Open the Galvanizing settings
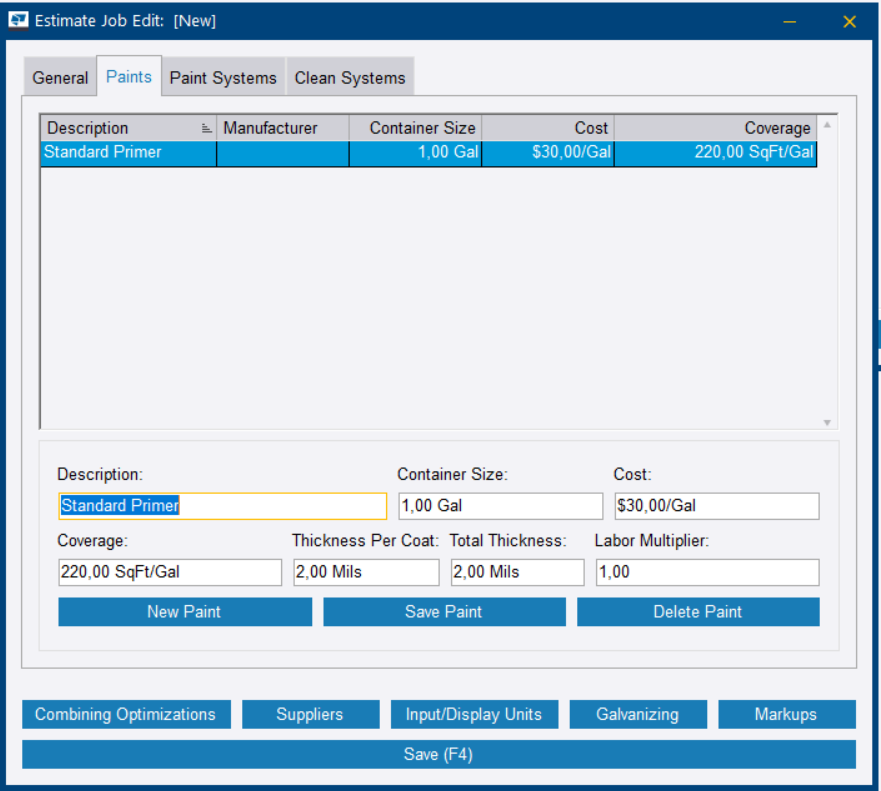This screenshot has height=791, width=881. pos(638,714)
